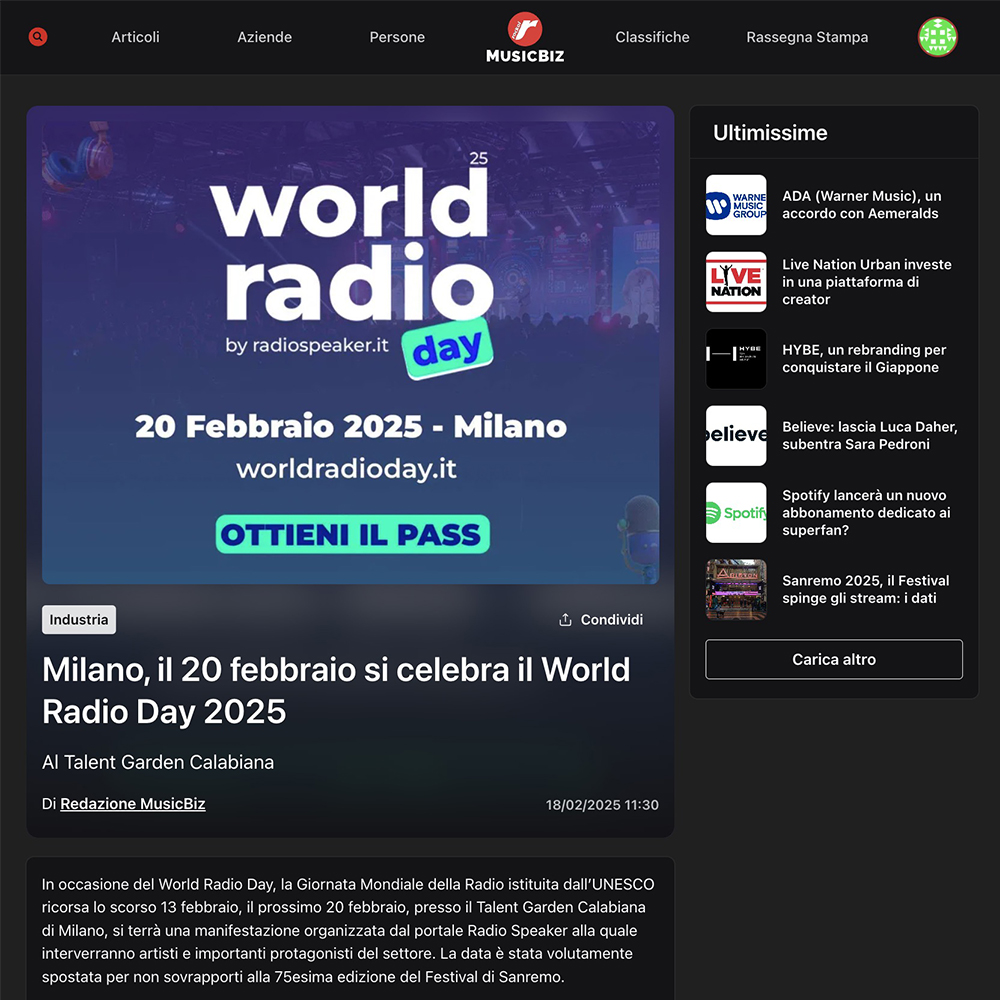Click the Sanremo Ariston theatre thumbnail
1000x1000 pixels.
click(736, 589)
